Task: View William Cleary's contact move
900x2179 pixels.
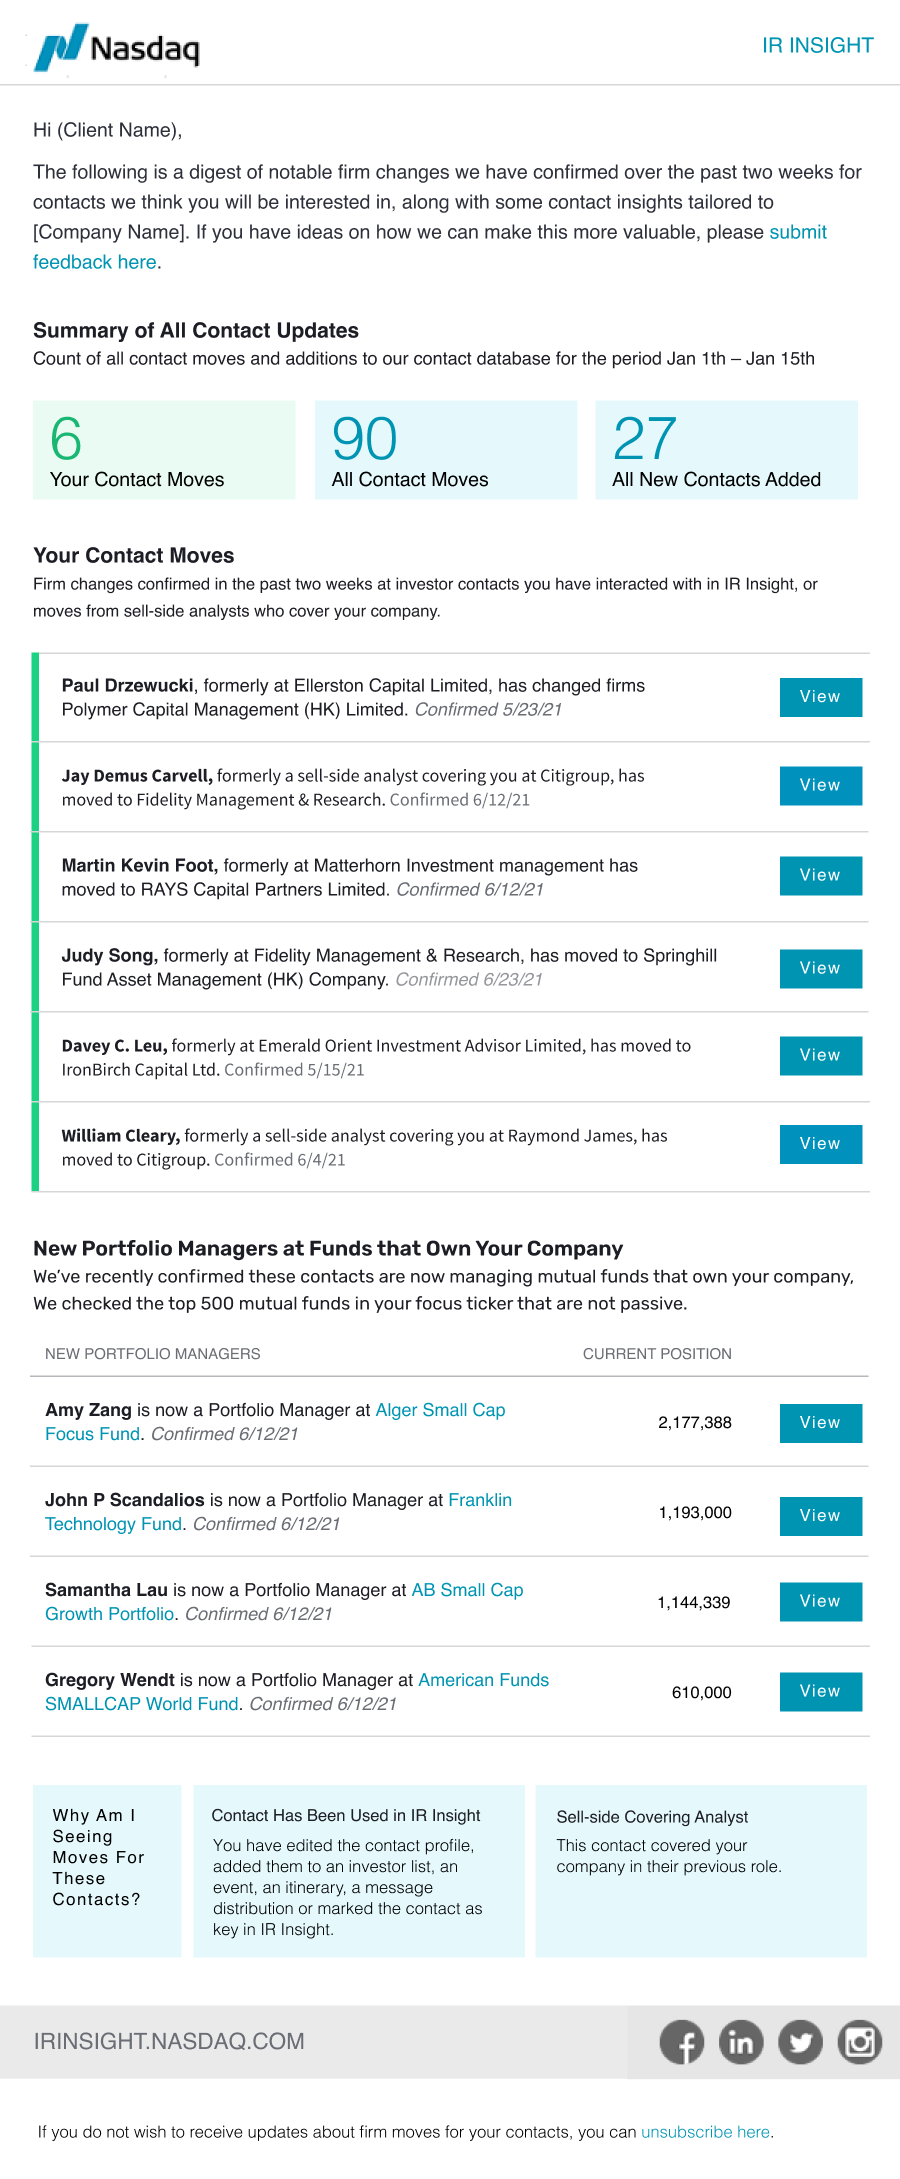Action: pyautogui.click(x=820, y=1144)
